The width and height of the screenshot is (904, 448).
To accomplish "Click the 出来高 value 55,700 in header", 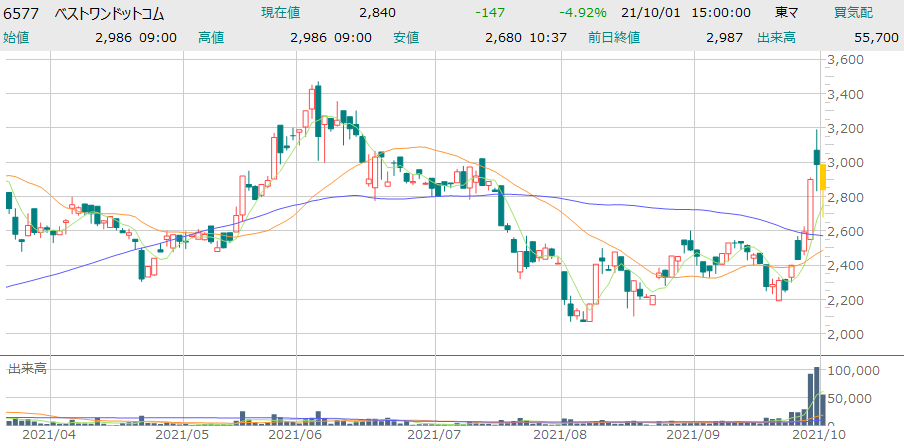I will point(875,37).
